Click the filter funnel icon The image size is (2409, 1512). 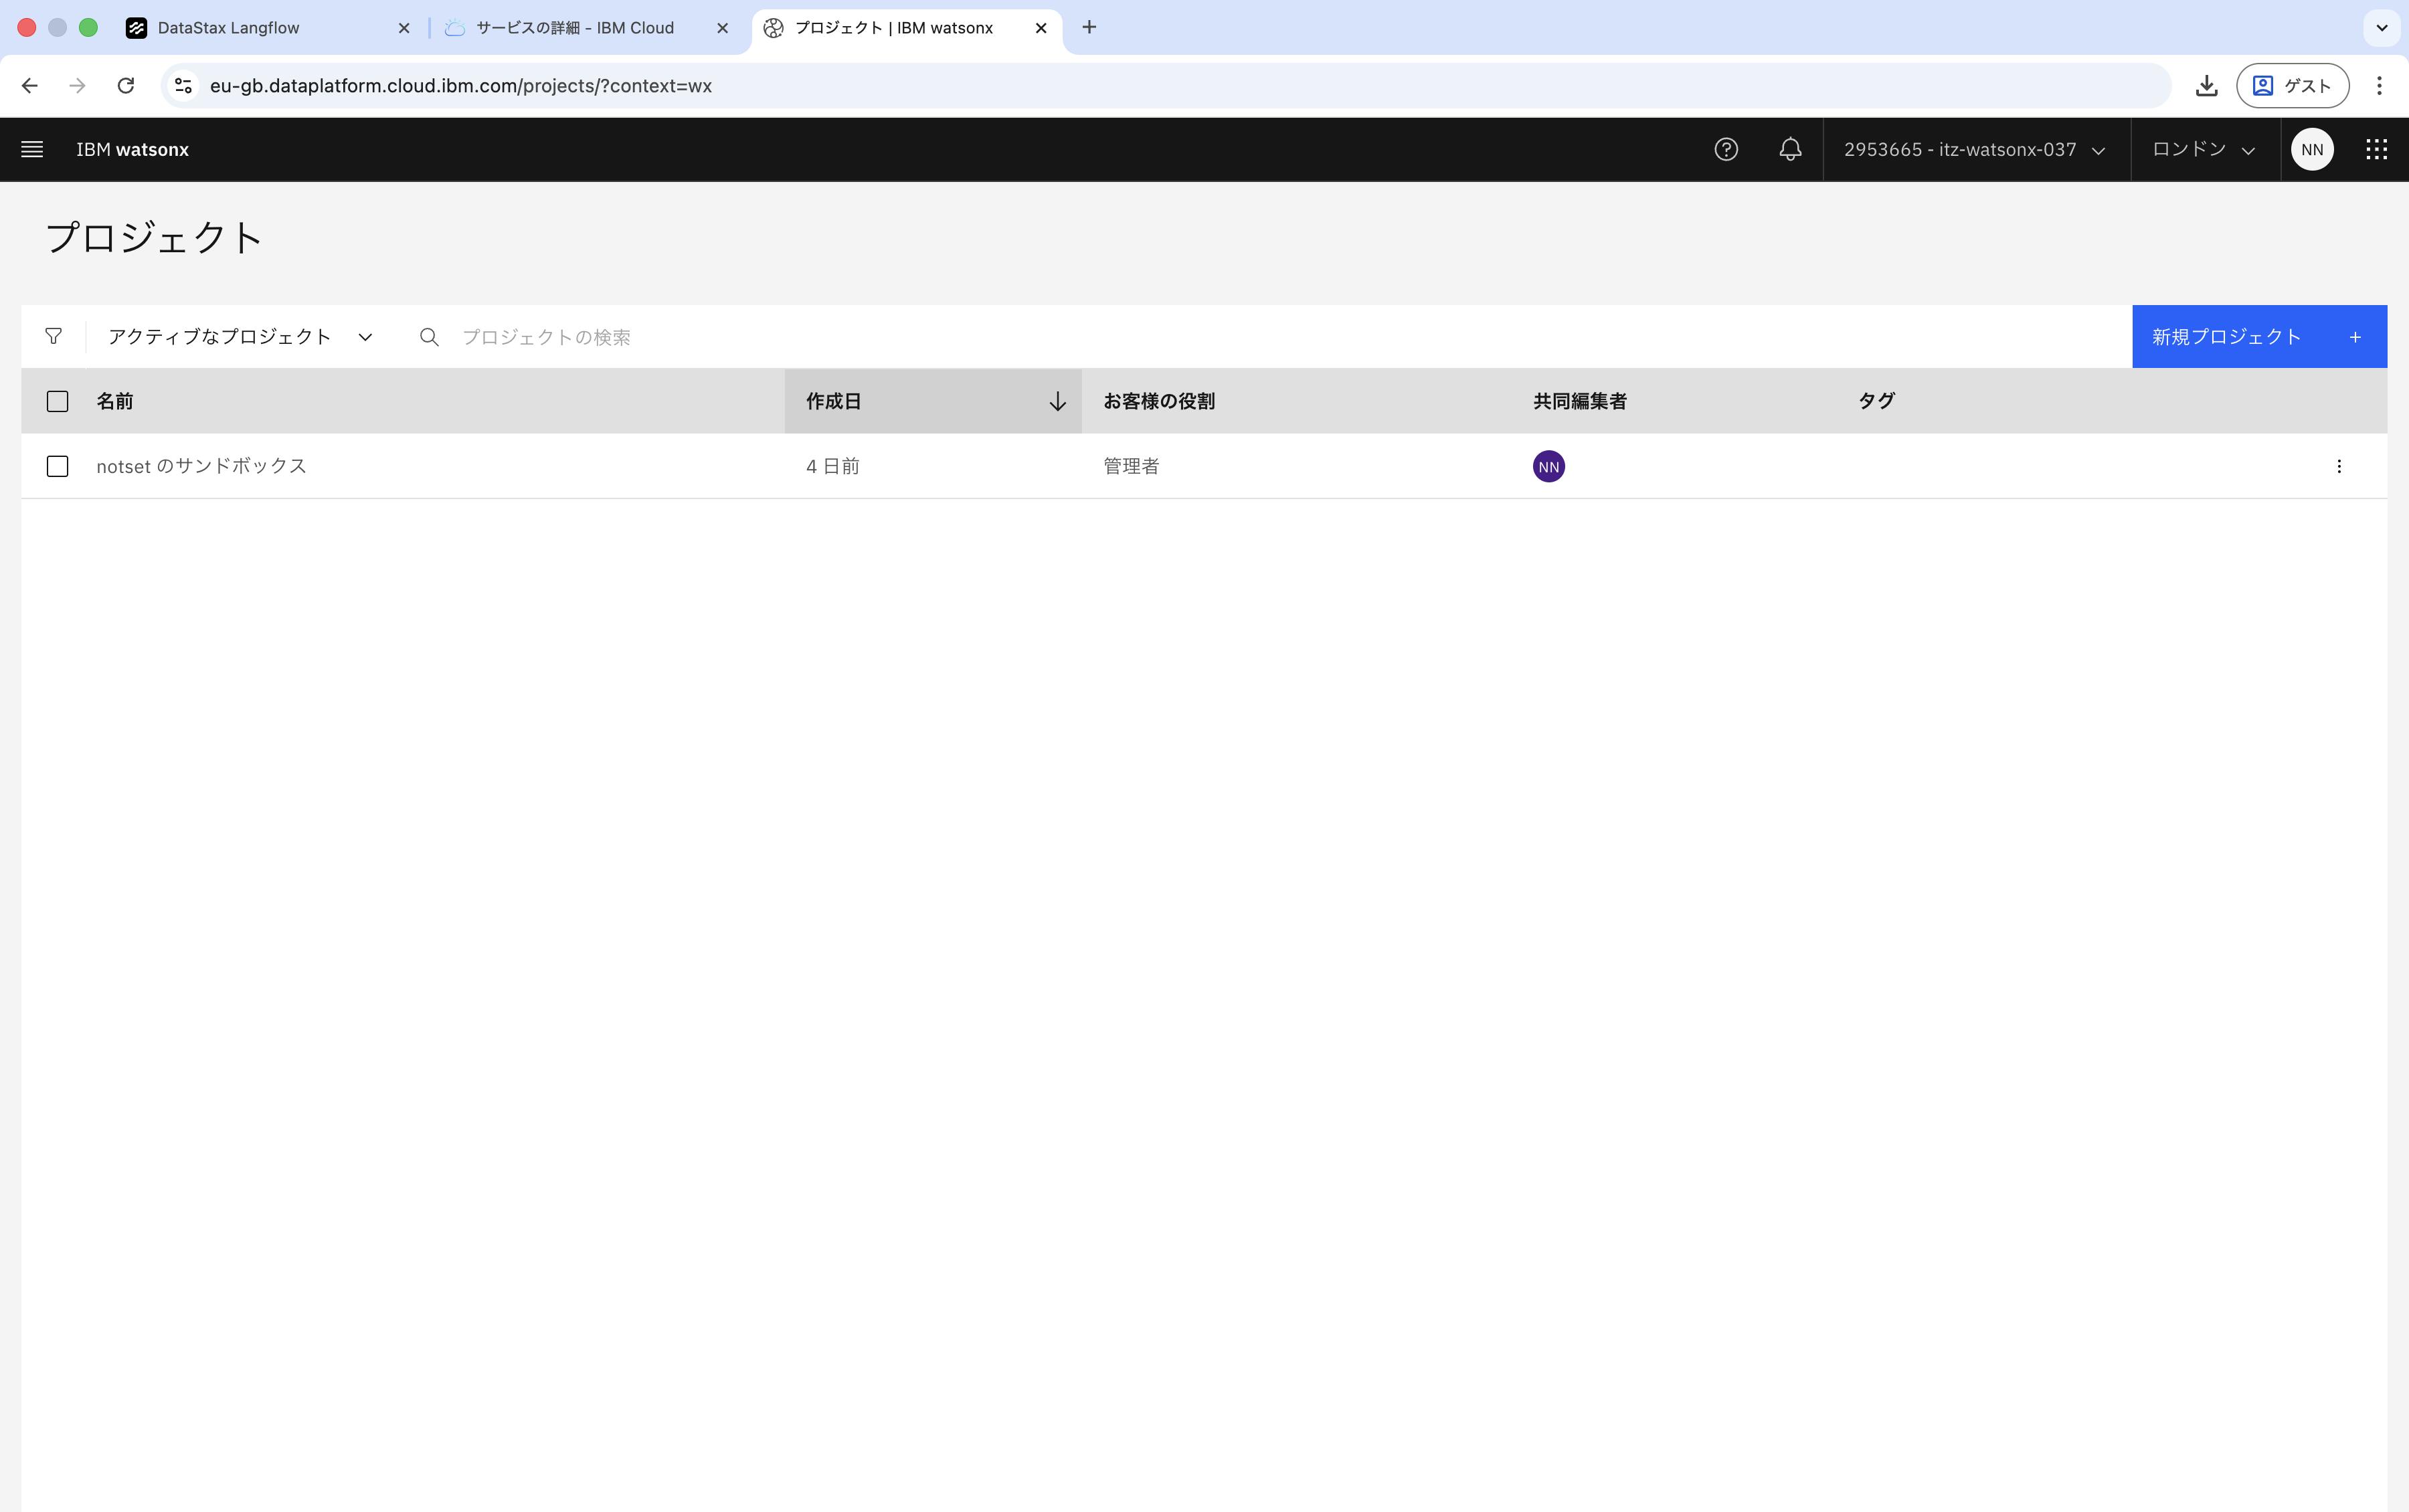click(x=54, y=337)
